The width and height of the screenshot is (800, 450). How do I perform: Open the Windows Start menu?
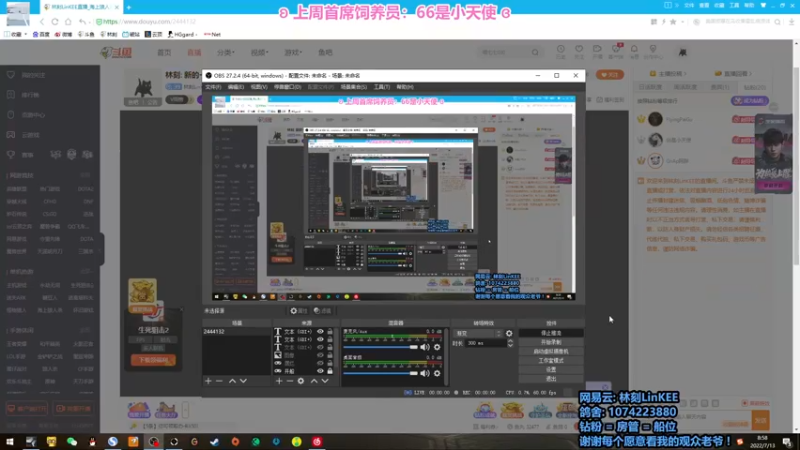coord(10,442)
